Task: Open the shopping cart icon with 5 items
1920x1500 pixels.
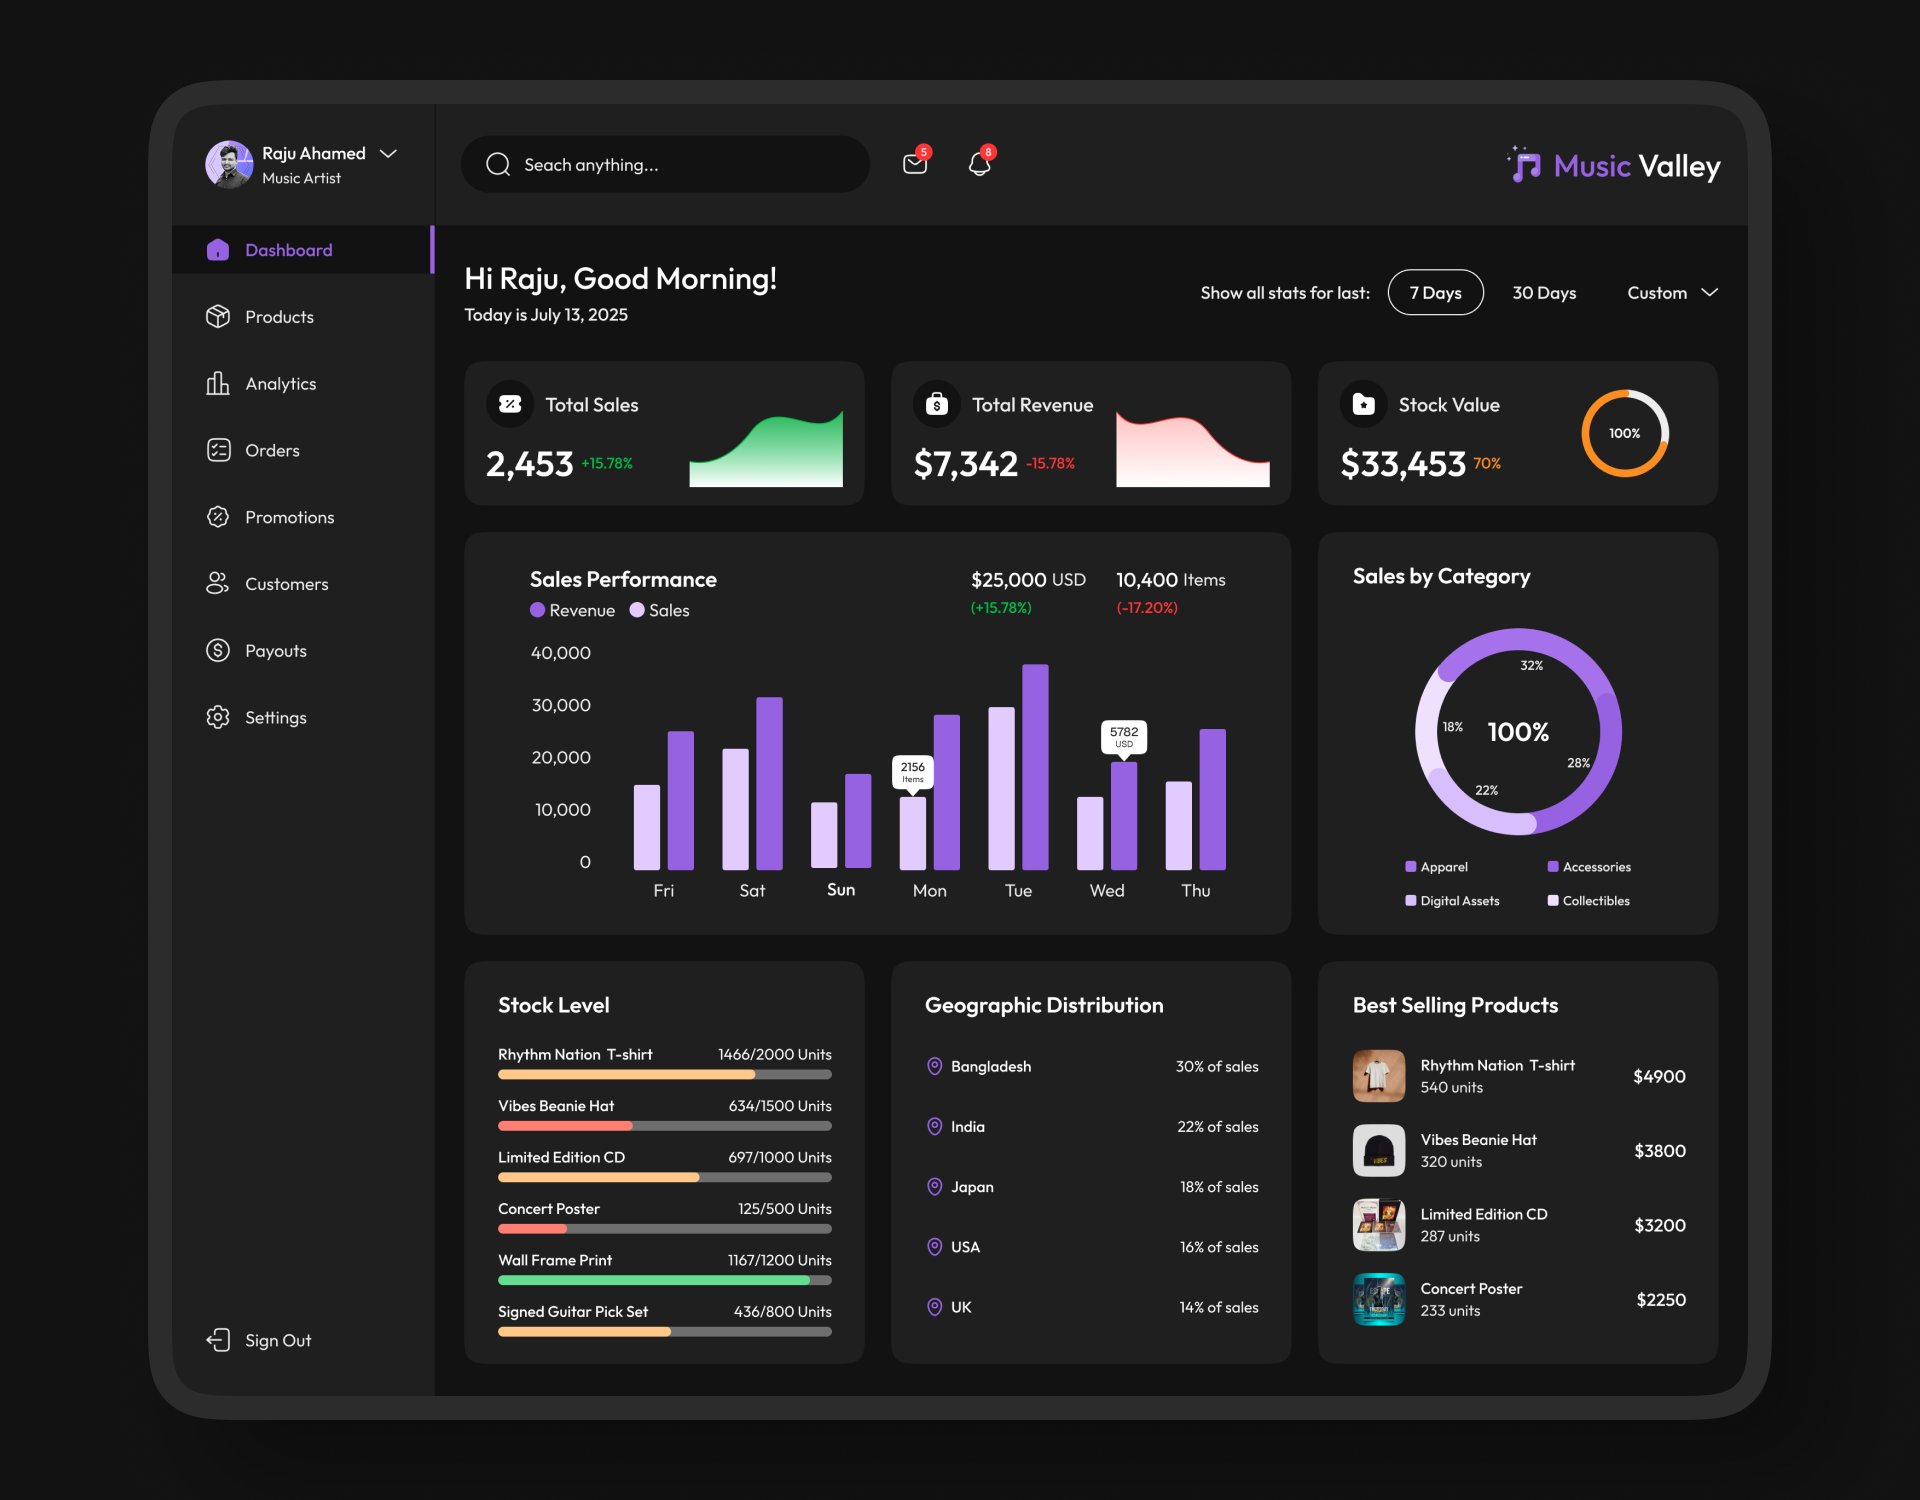Action: coord(915,163)
